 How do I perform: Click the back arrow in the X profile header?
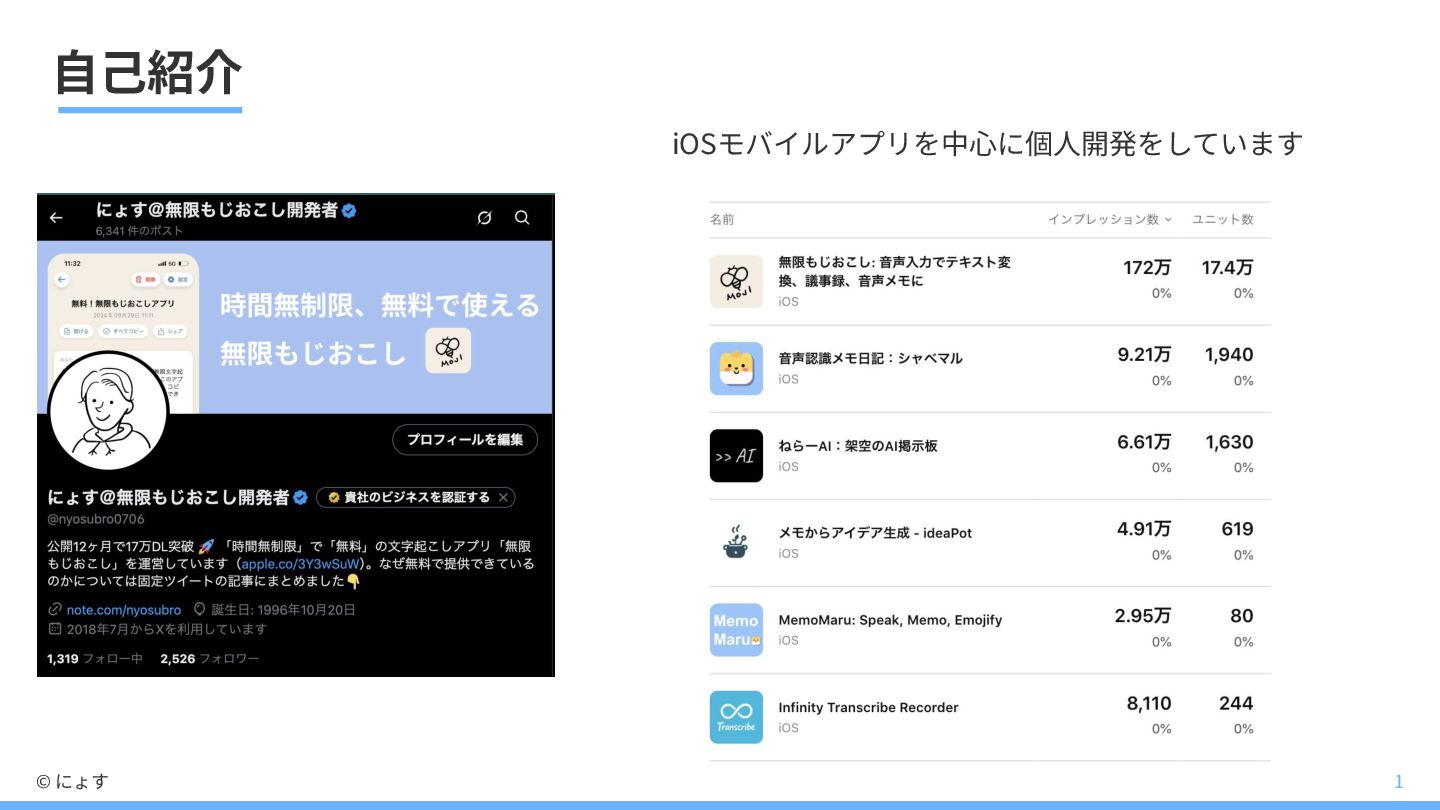pyautogui.click(x=56, y=217)
